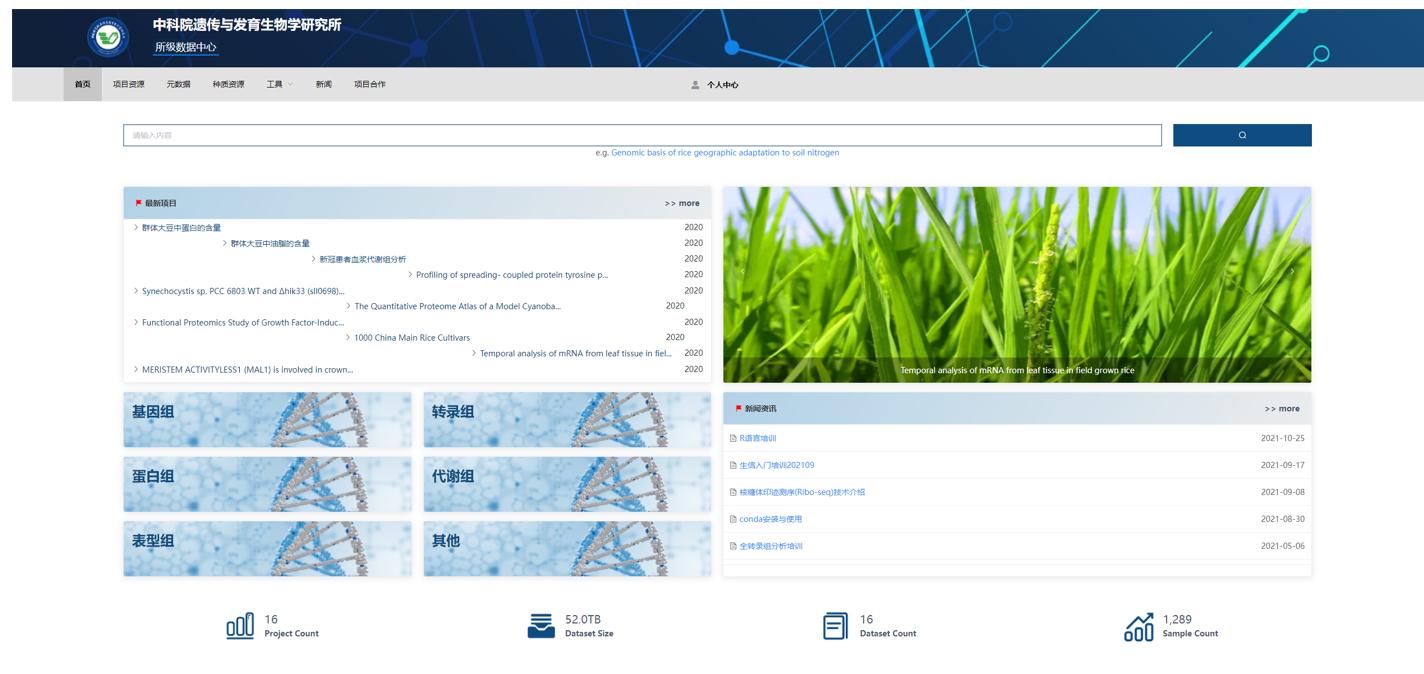Screen dimensions: 1424x674
Task: Click the Dataset Count document icon
Action: 834,626
